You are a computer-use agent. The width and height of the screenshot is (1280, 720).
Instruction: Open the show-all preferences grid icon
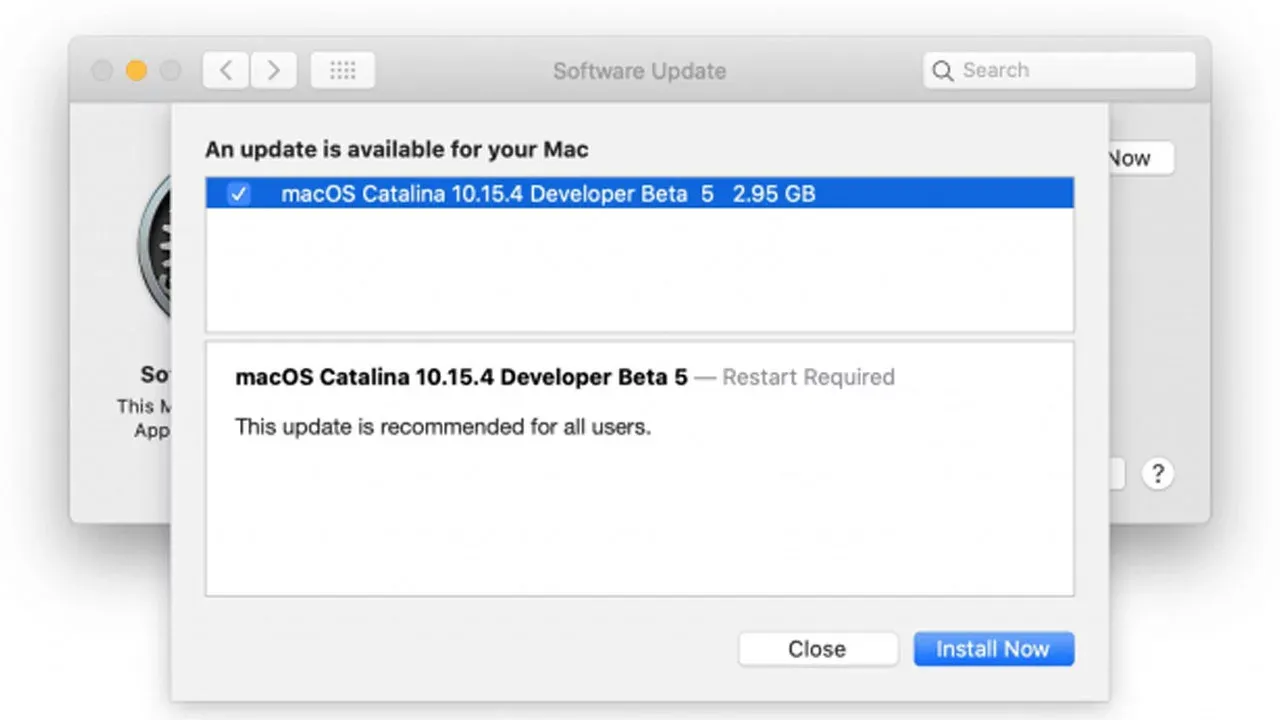343,70
